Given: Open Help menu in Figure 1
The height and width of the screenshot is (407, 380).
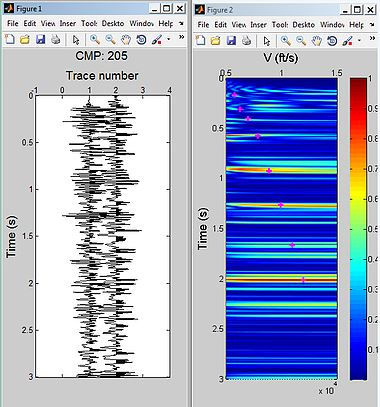Looking at the screenshot, I should (165, 23).
